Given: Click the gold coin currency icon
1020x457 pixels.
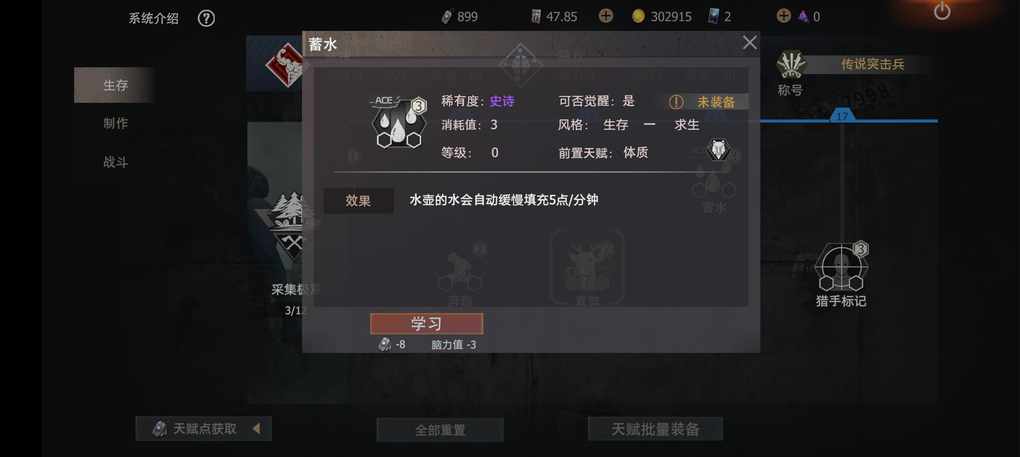Looking at the screenshot, I should pos(639,16).
